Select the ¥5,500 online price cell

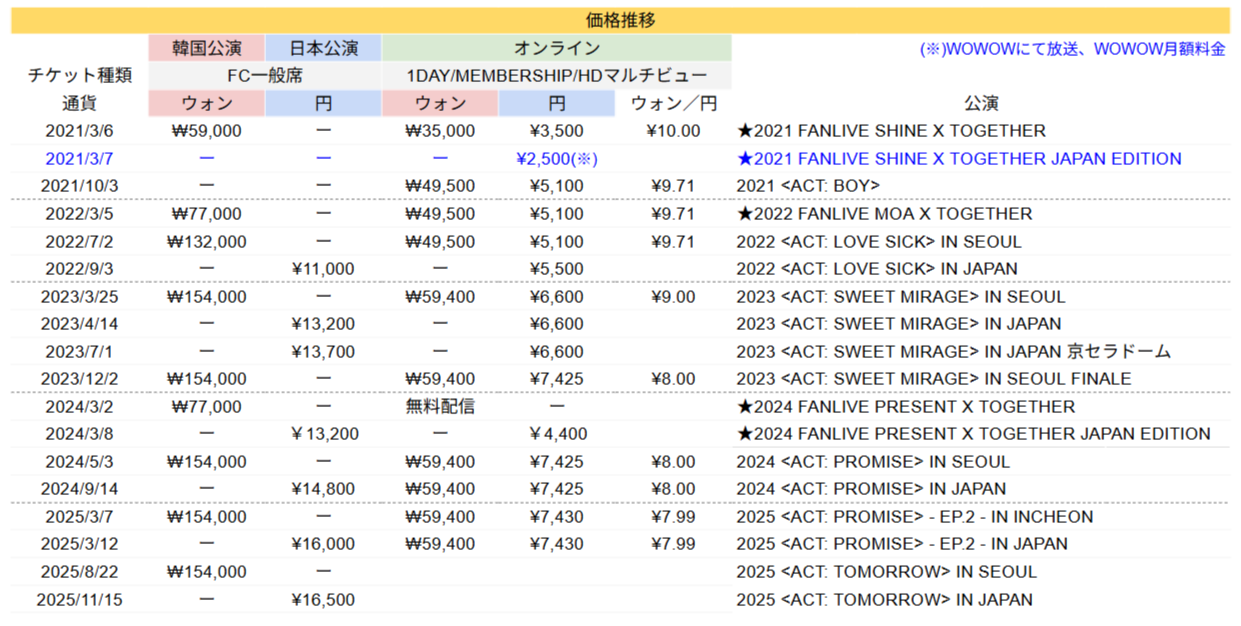[x=557, y=269]
